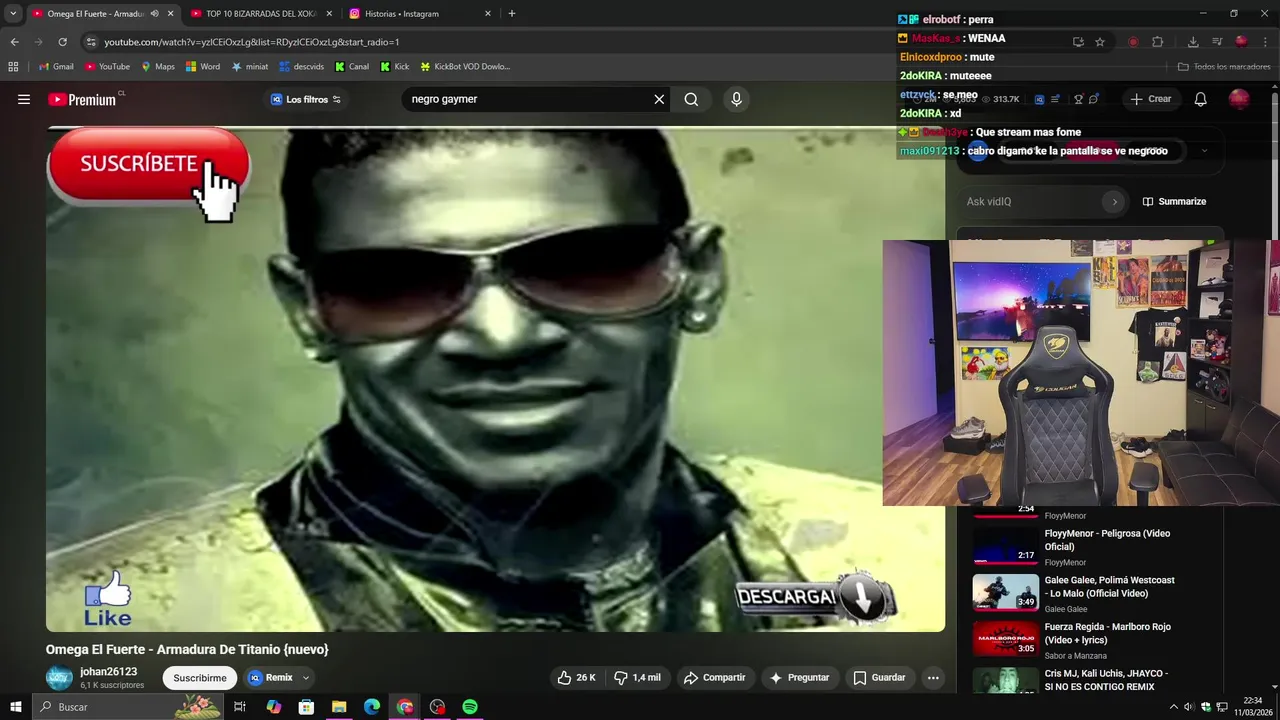Open site information icon in address bar
Image resolution: width=1280 pixels, height=720 pixels.
91,42
